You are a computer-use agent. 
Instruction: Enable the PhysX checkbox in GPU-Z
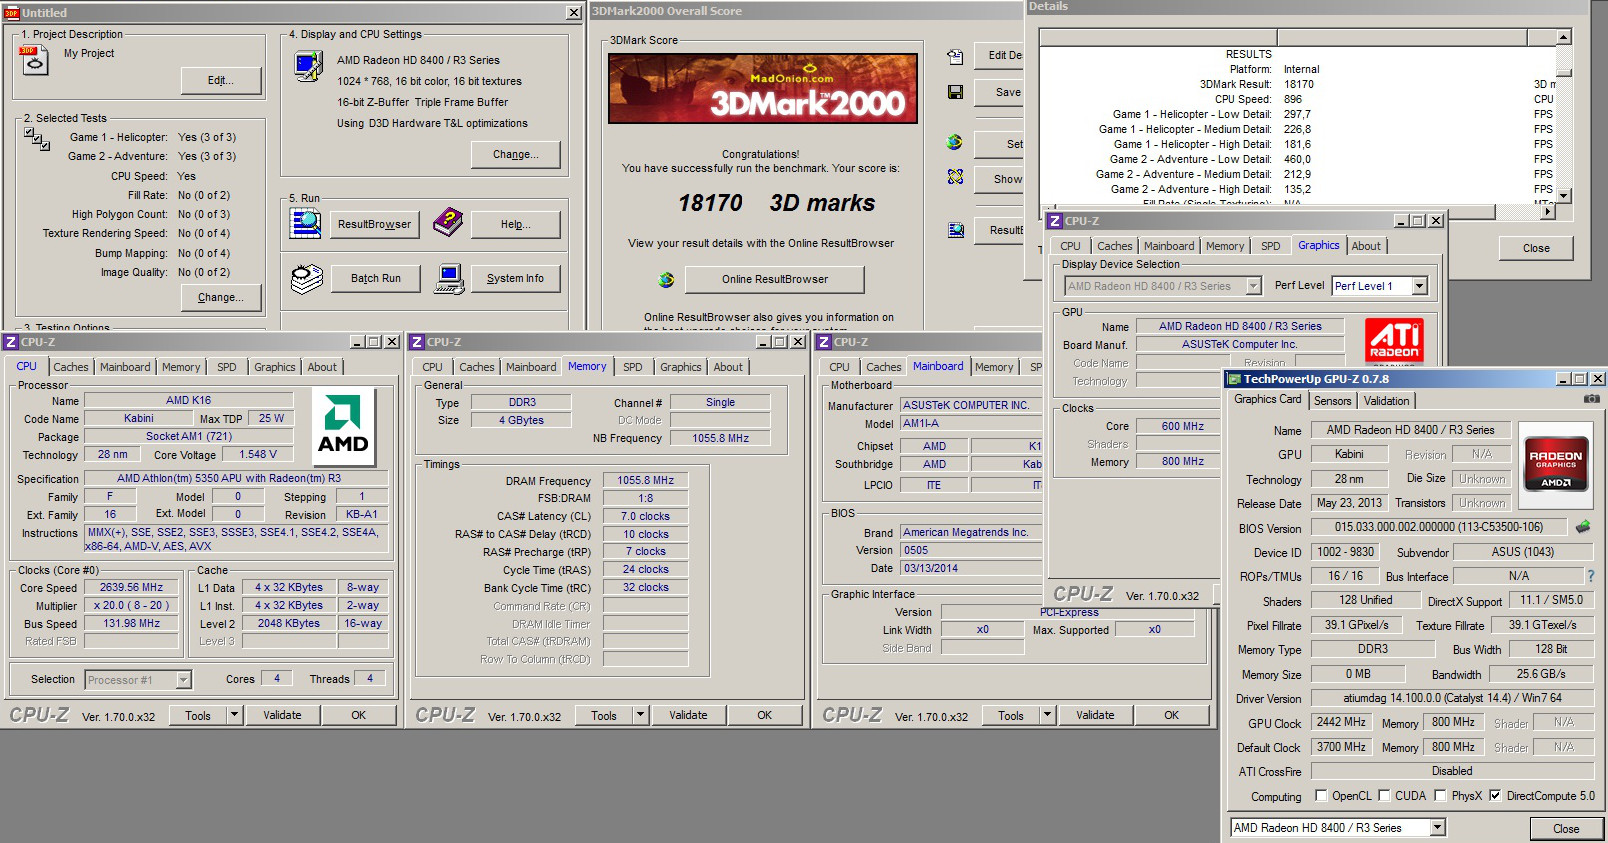point(1440,796)
